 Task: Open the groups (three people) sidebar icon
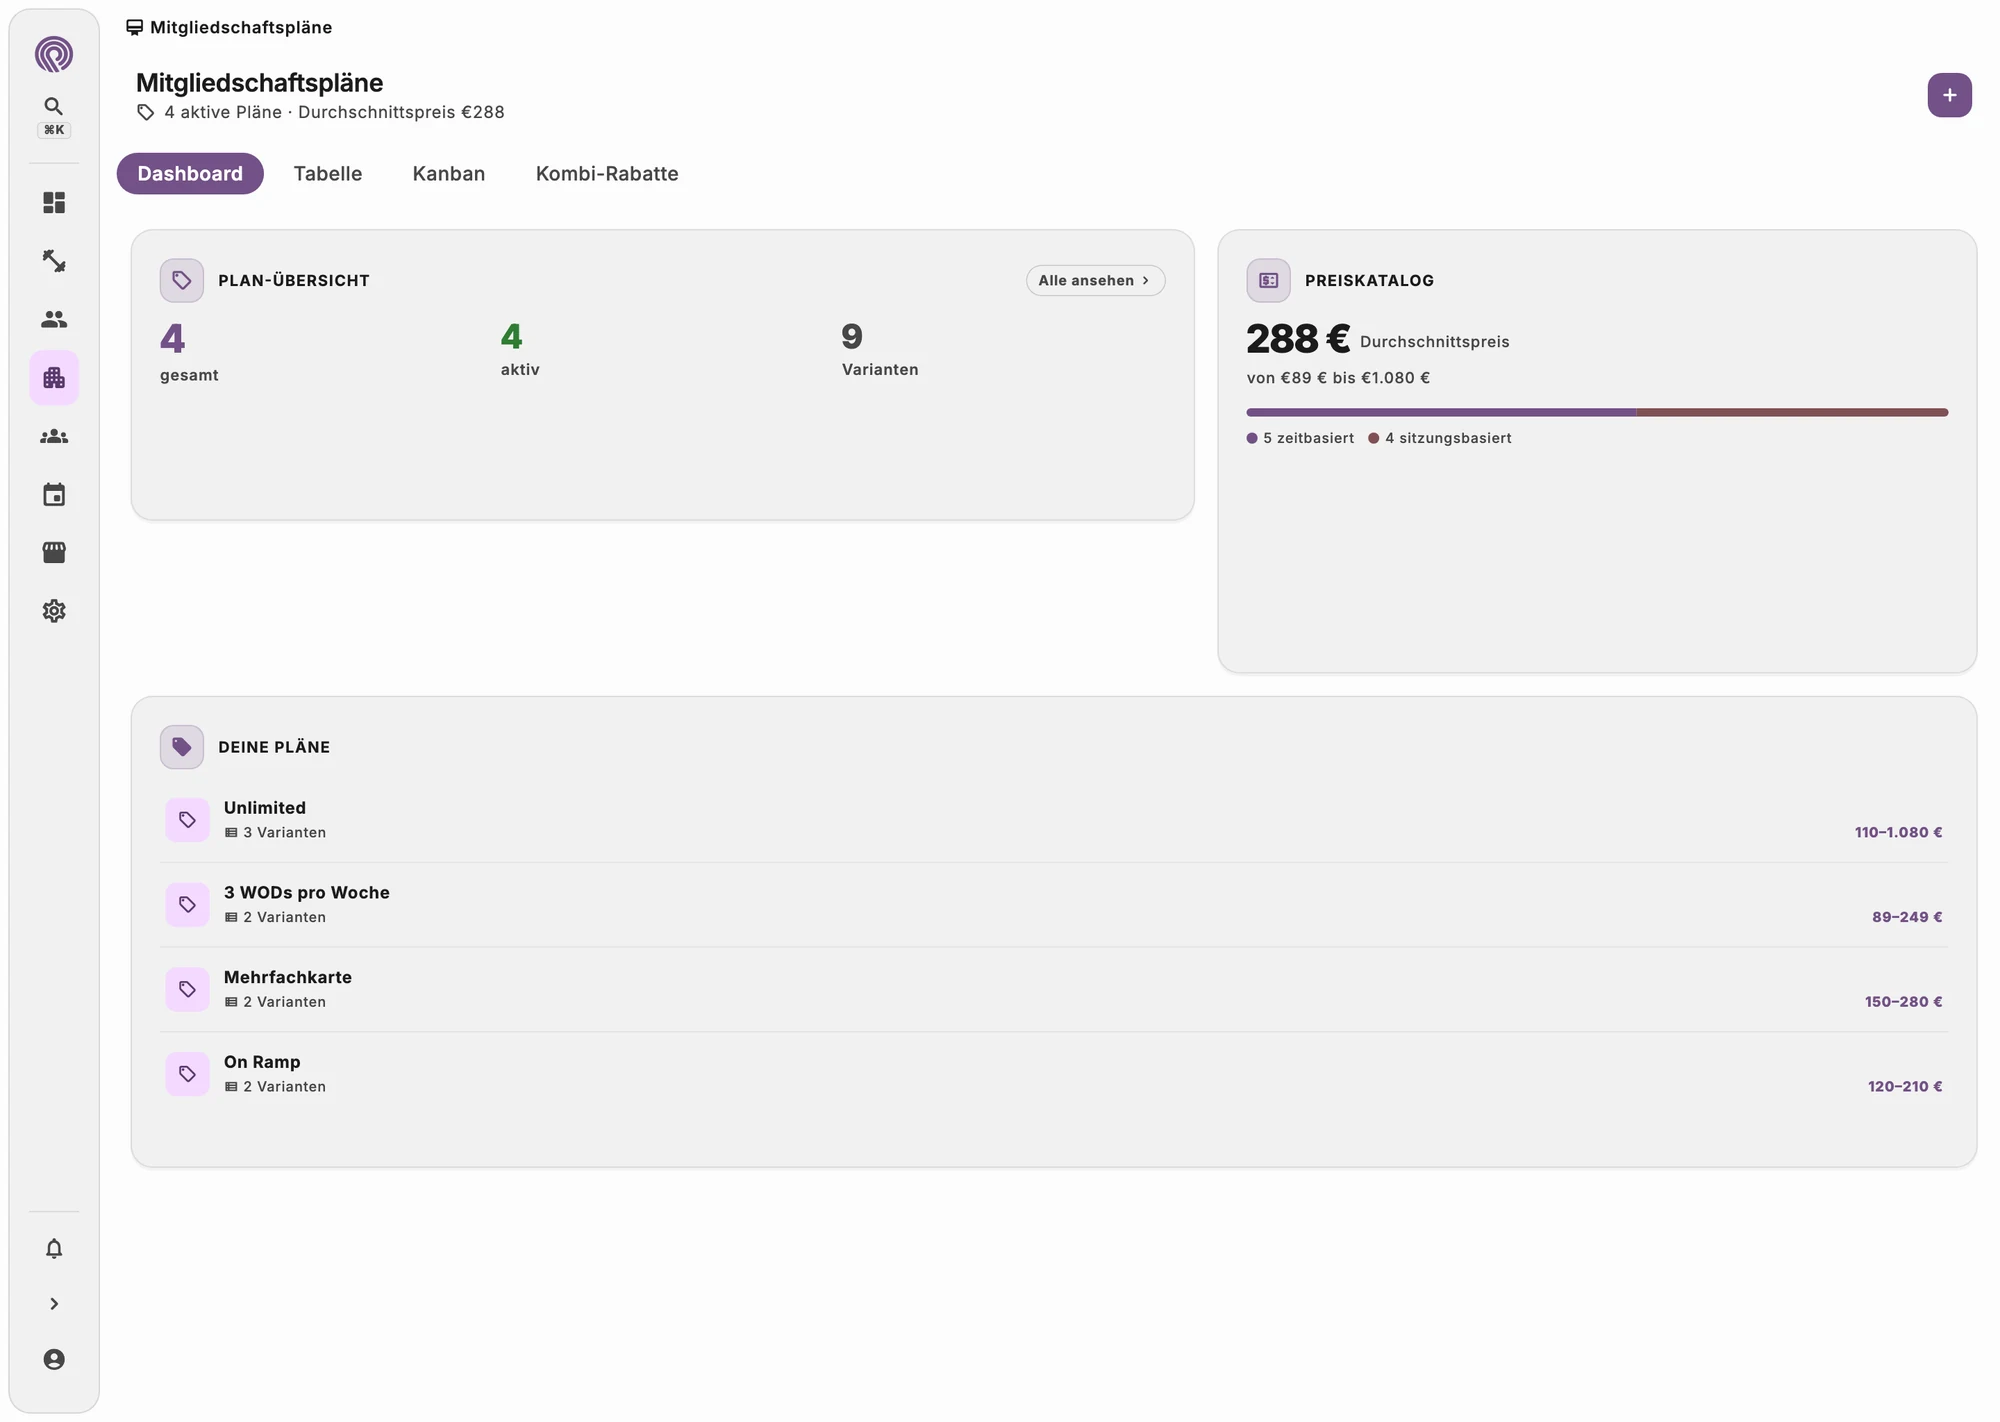click(54, 437)
